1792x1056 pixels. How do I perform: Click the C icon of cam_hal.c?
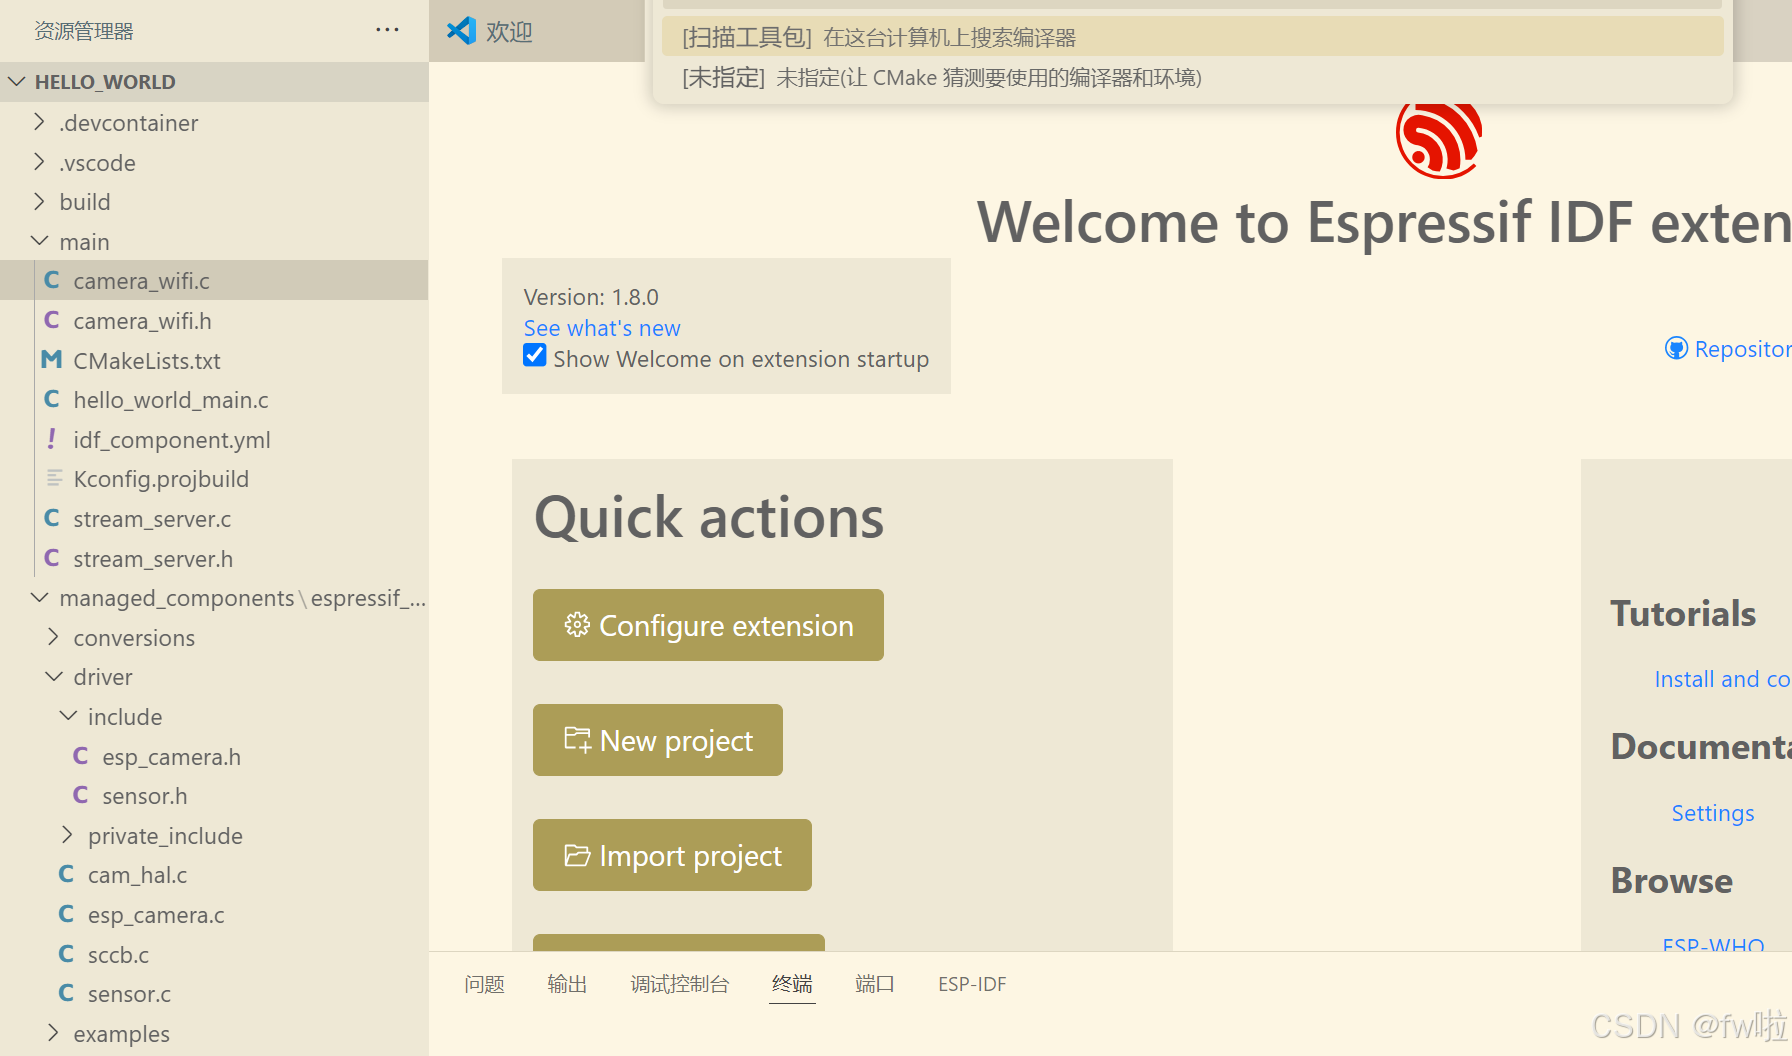(66, 874)
